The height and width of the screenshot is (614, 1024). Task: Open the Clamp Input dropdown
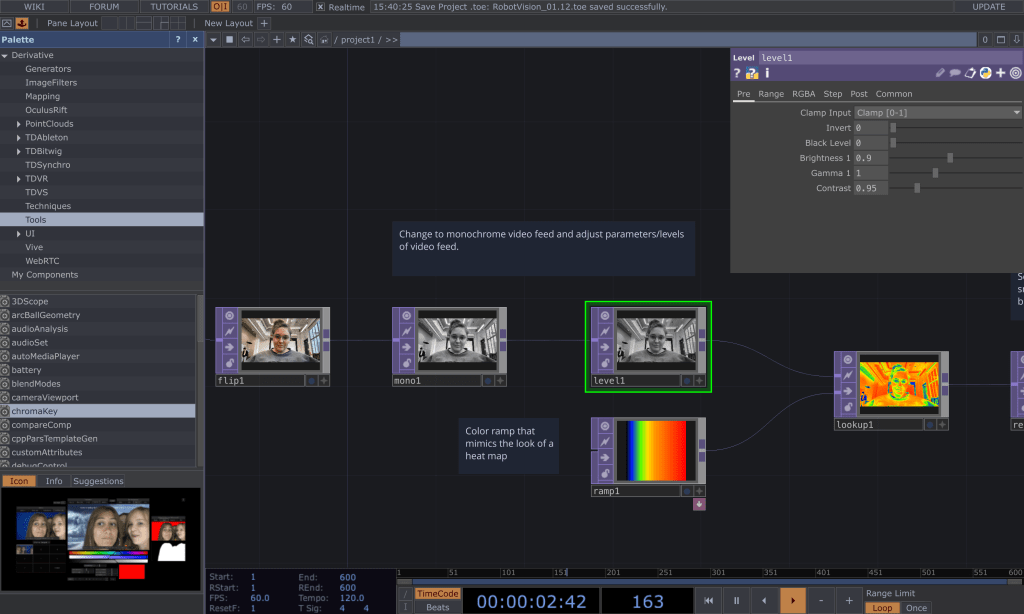tap(937, 113)
